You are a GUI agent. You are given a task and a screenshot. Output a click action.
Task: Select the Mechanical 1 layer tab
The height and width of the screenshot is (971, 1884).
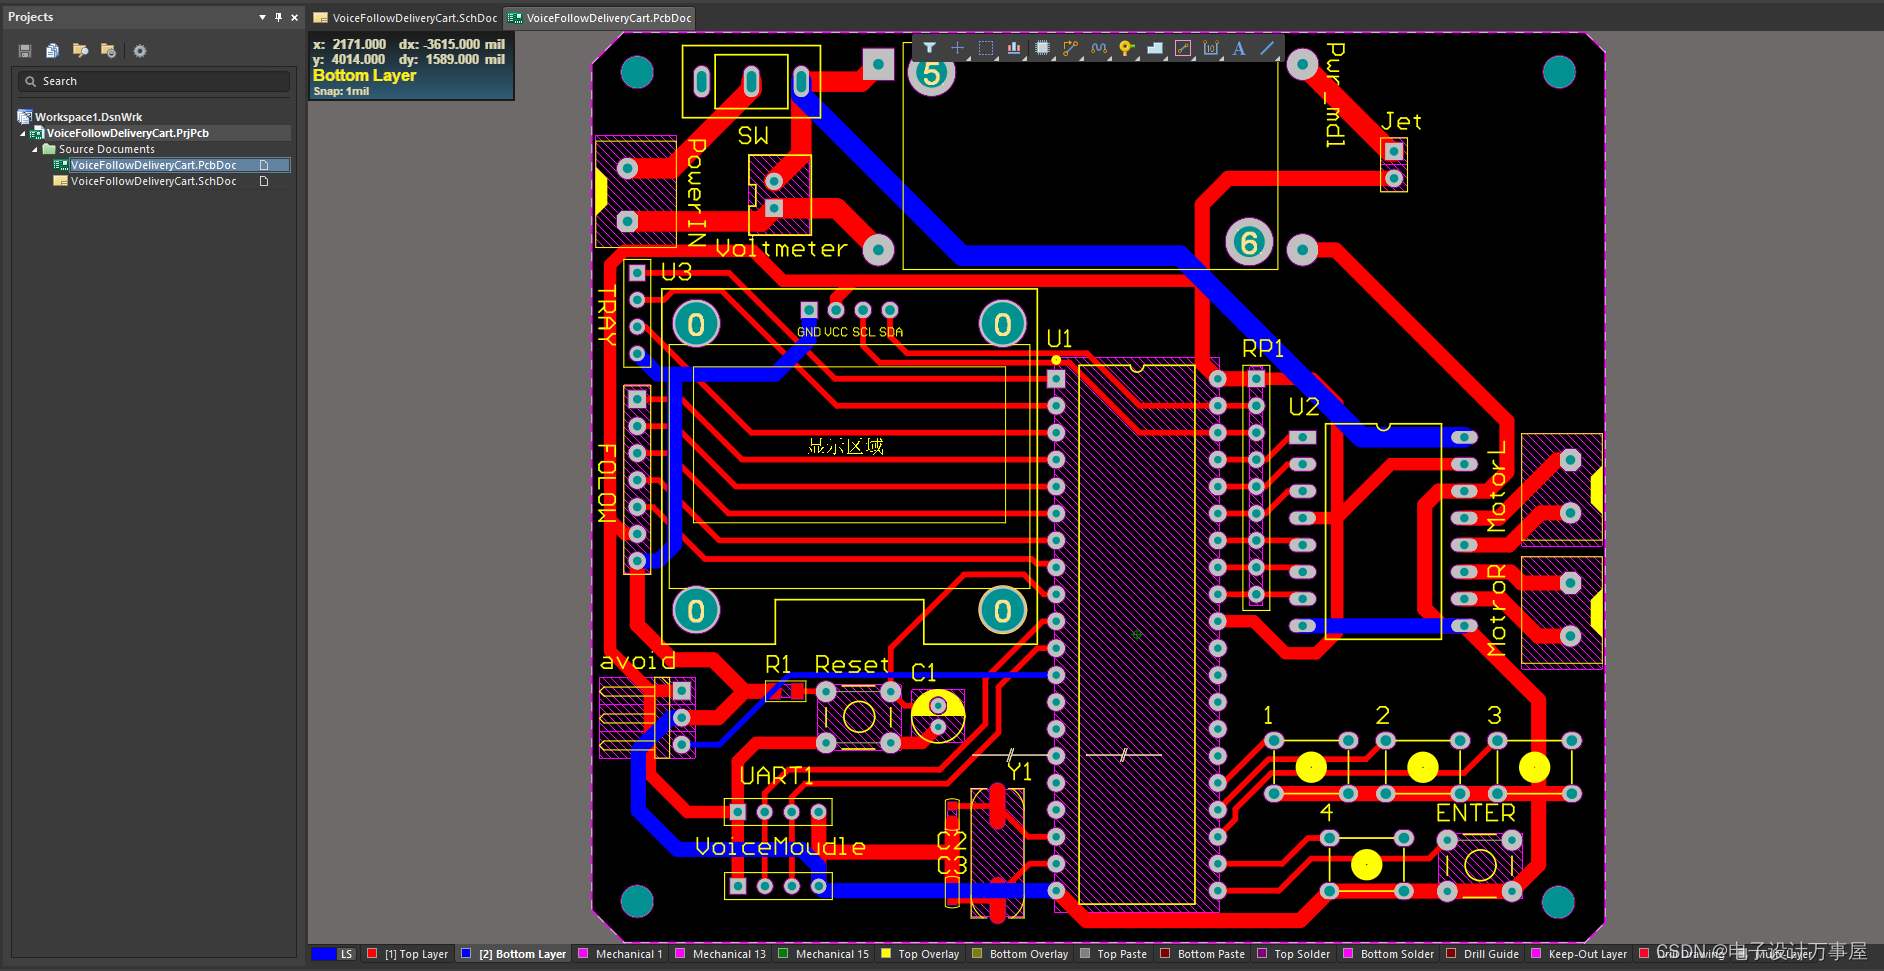[620, 954]
